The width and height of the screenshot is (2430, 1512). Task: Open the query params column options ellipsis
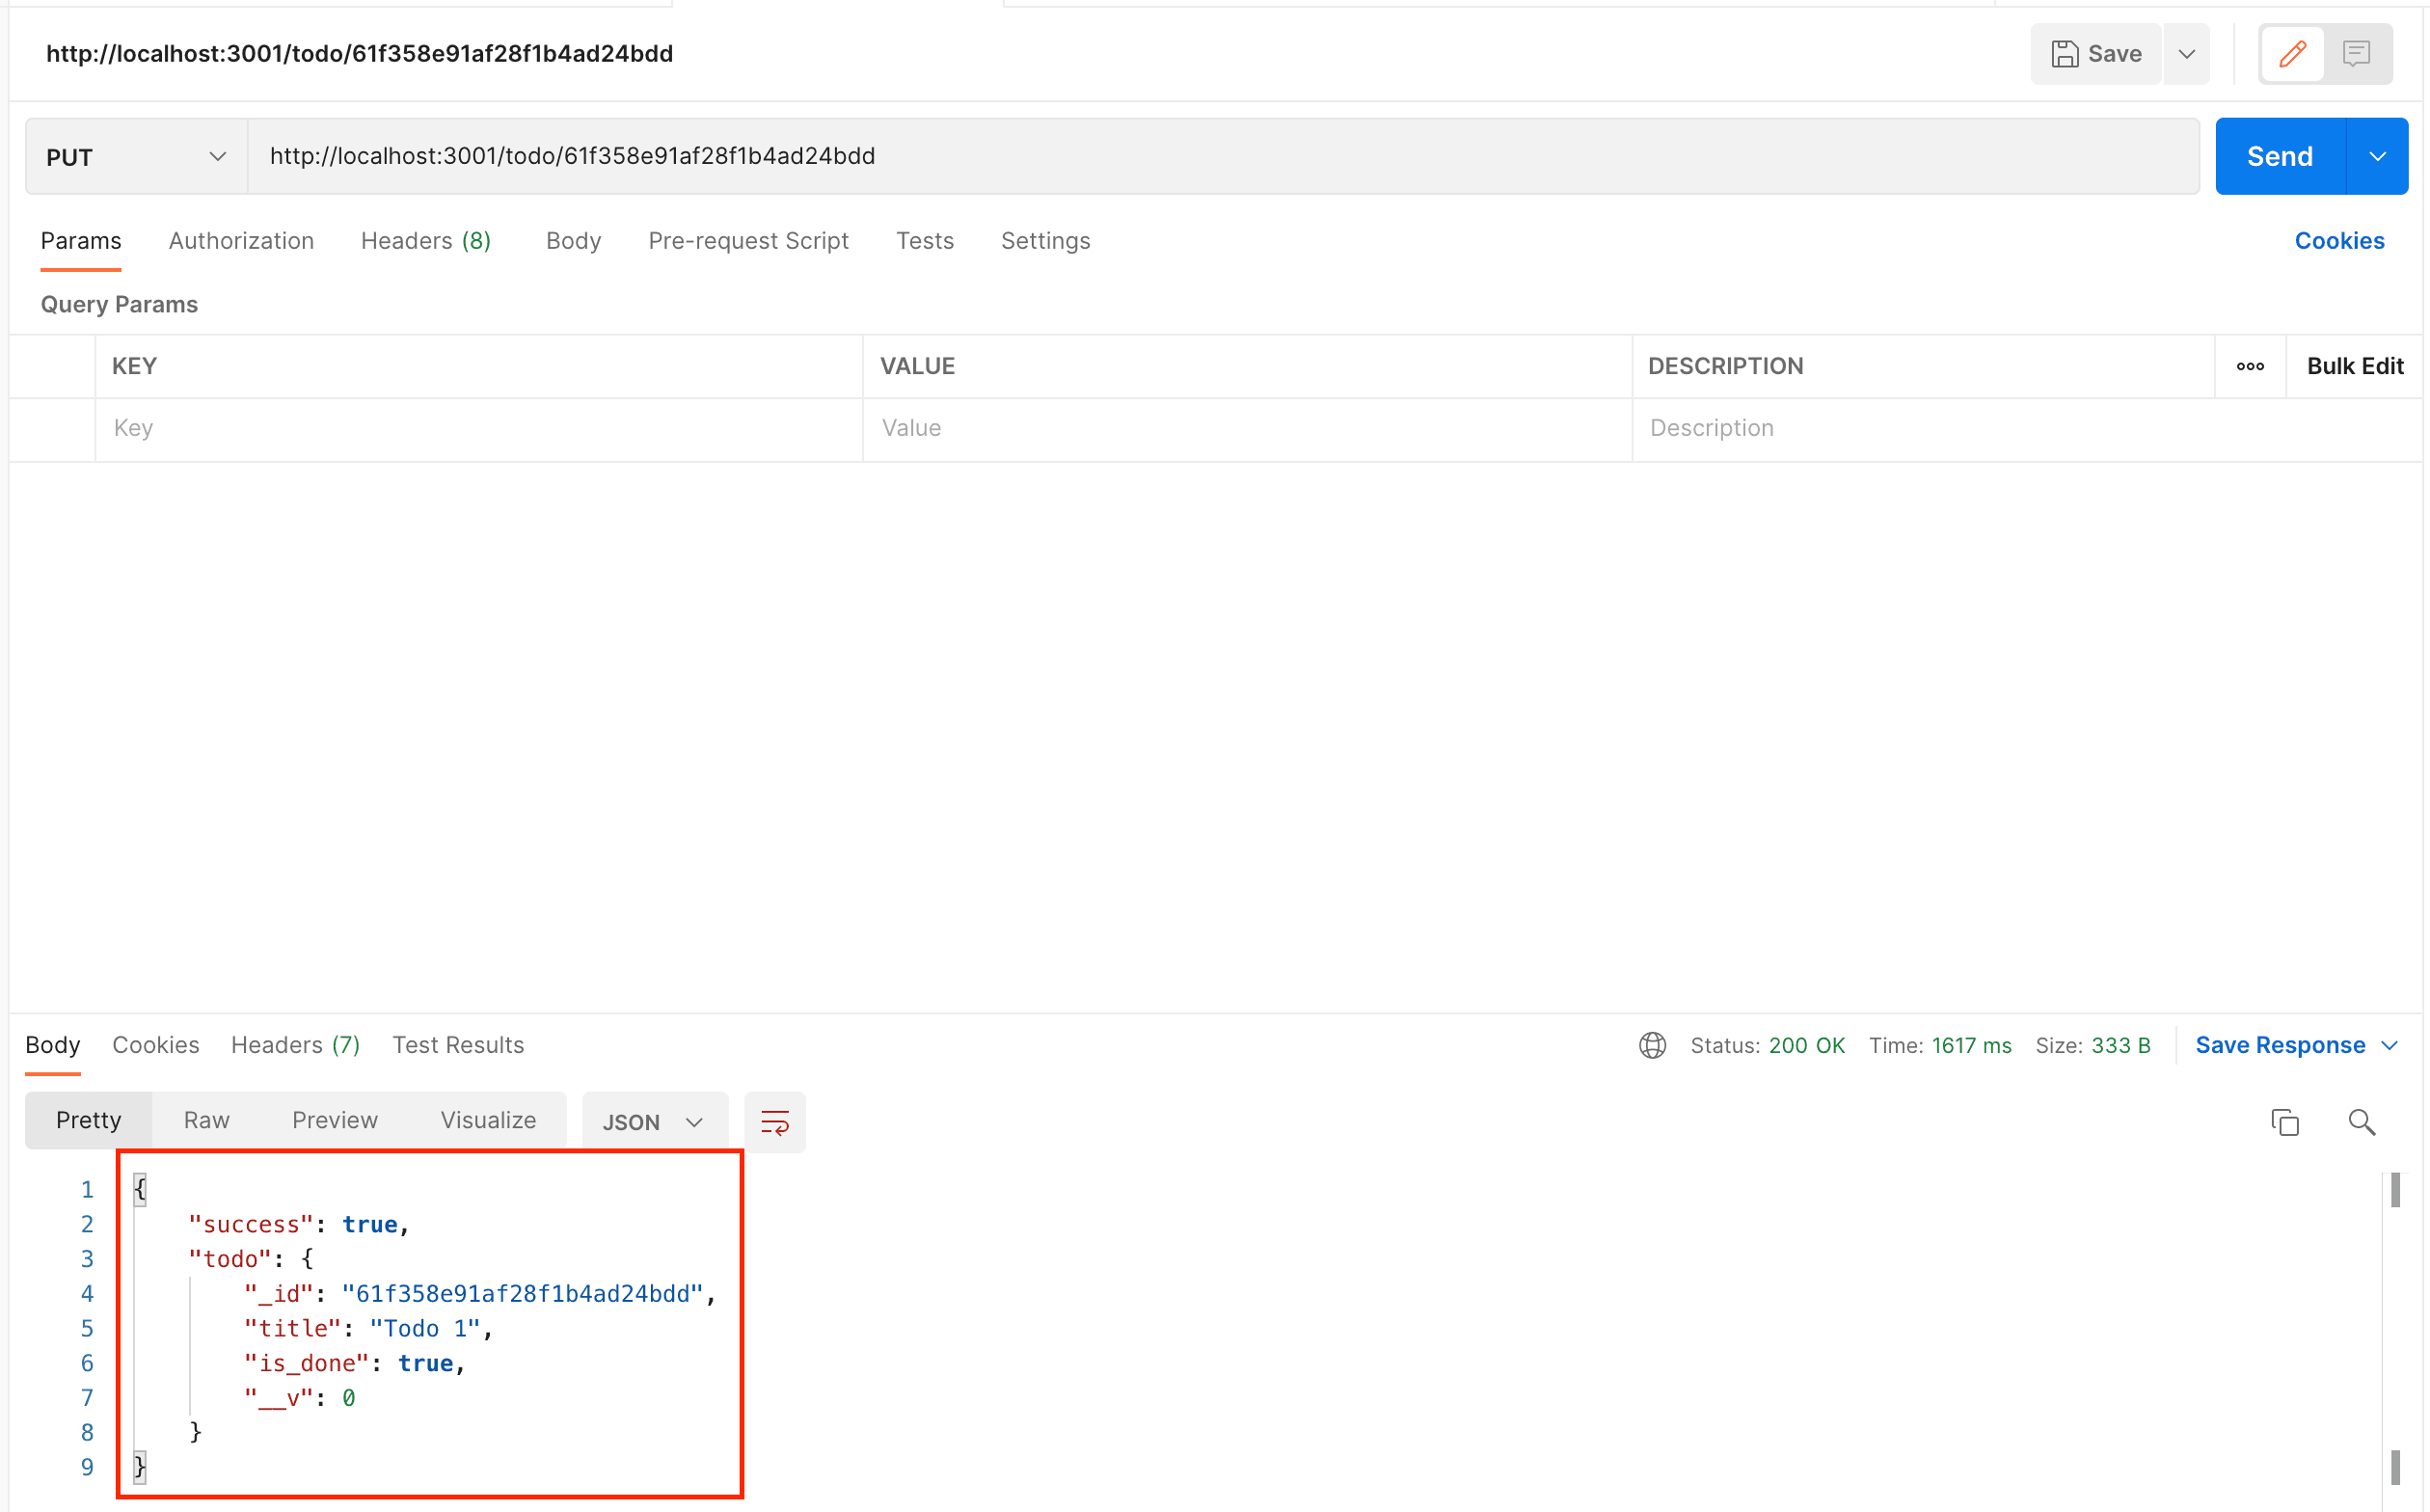2250,366
